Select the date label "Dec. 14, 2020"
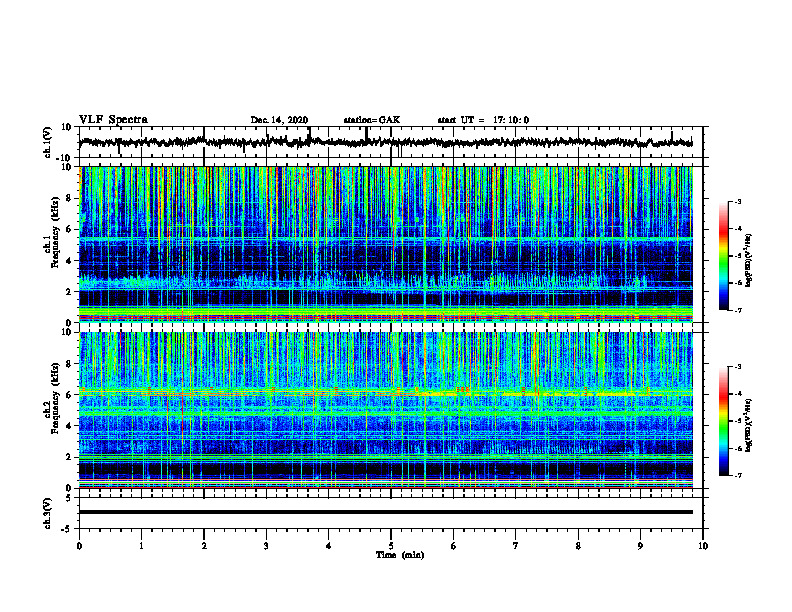This screenshot has width=792, height=612. point(279,120)
